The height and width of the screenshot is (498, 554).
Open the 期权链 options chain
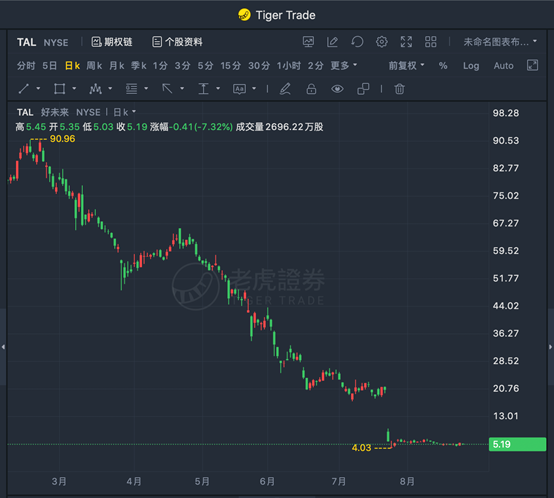112,42
